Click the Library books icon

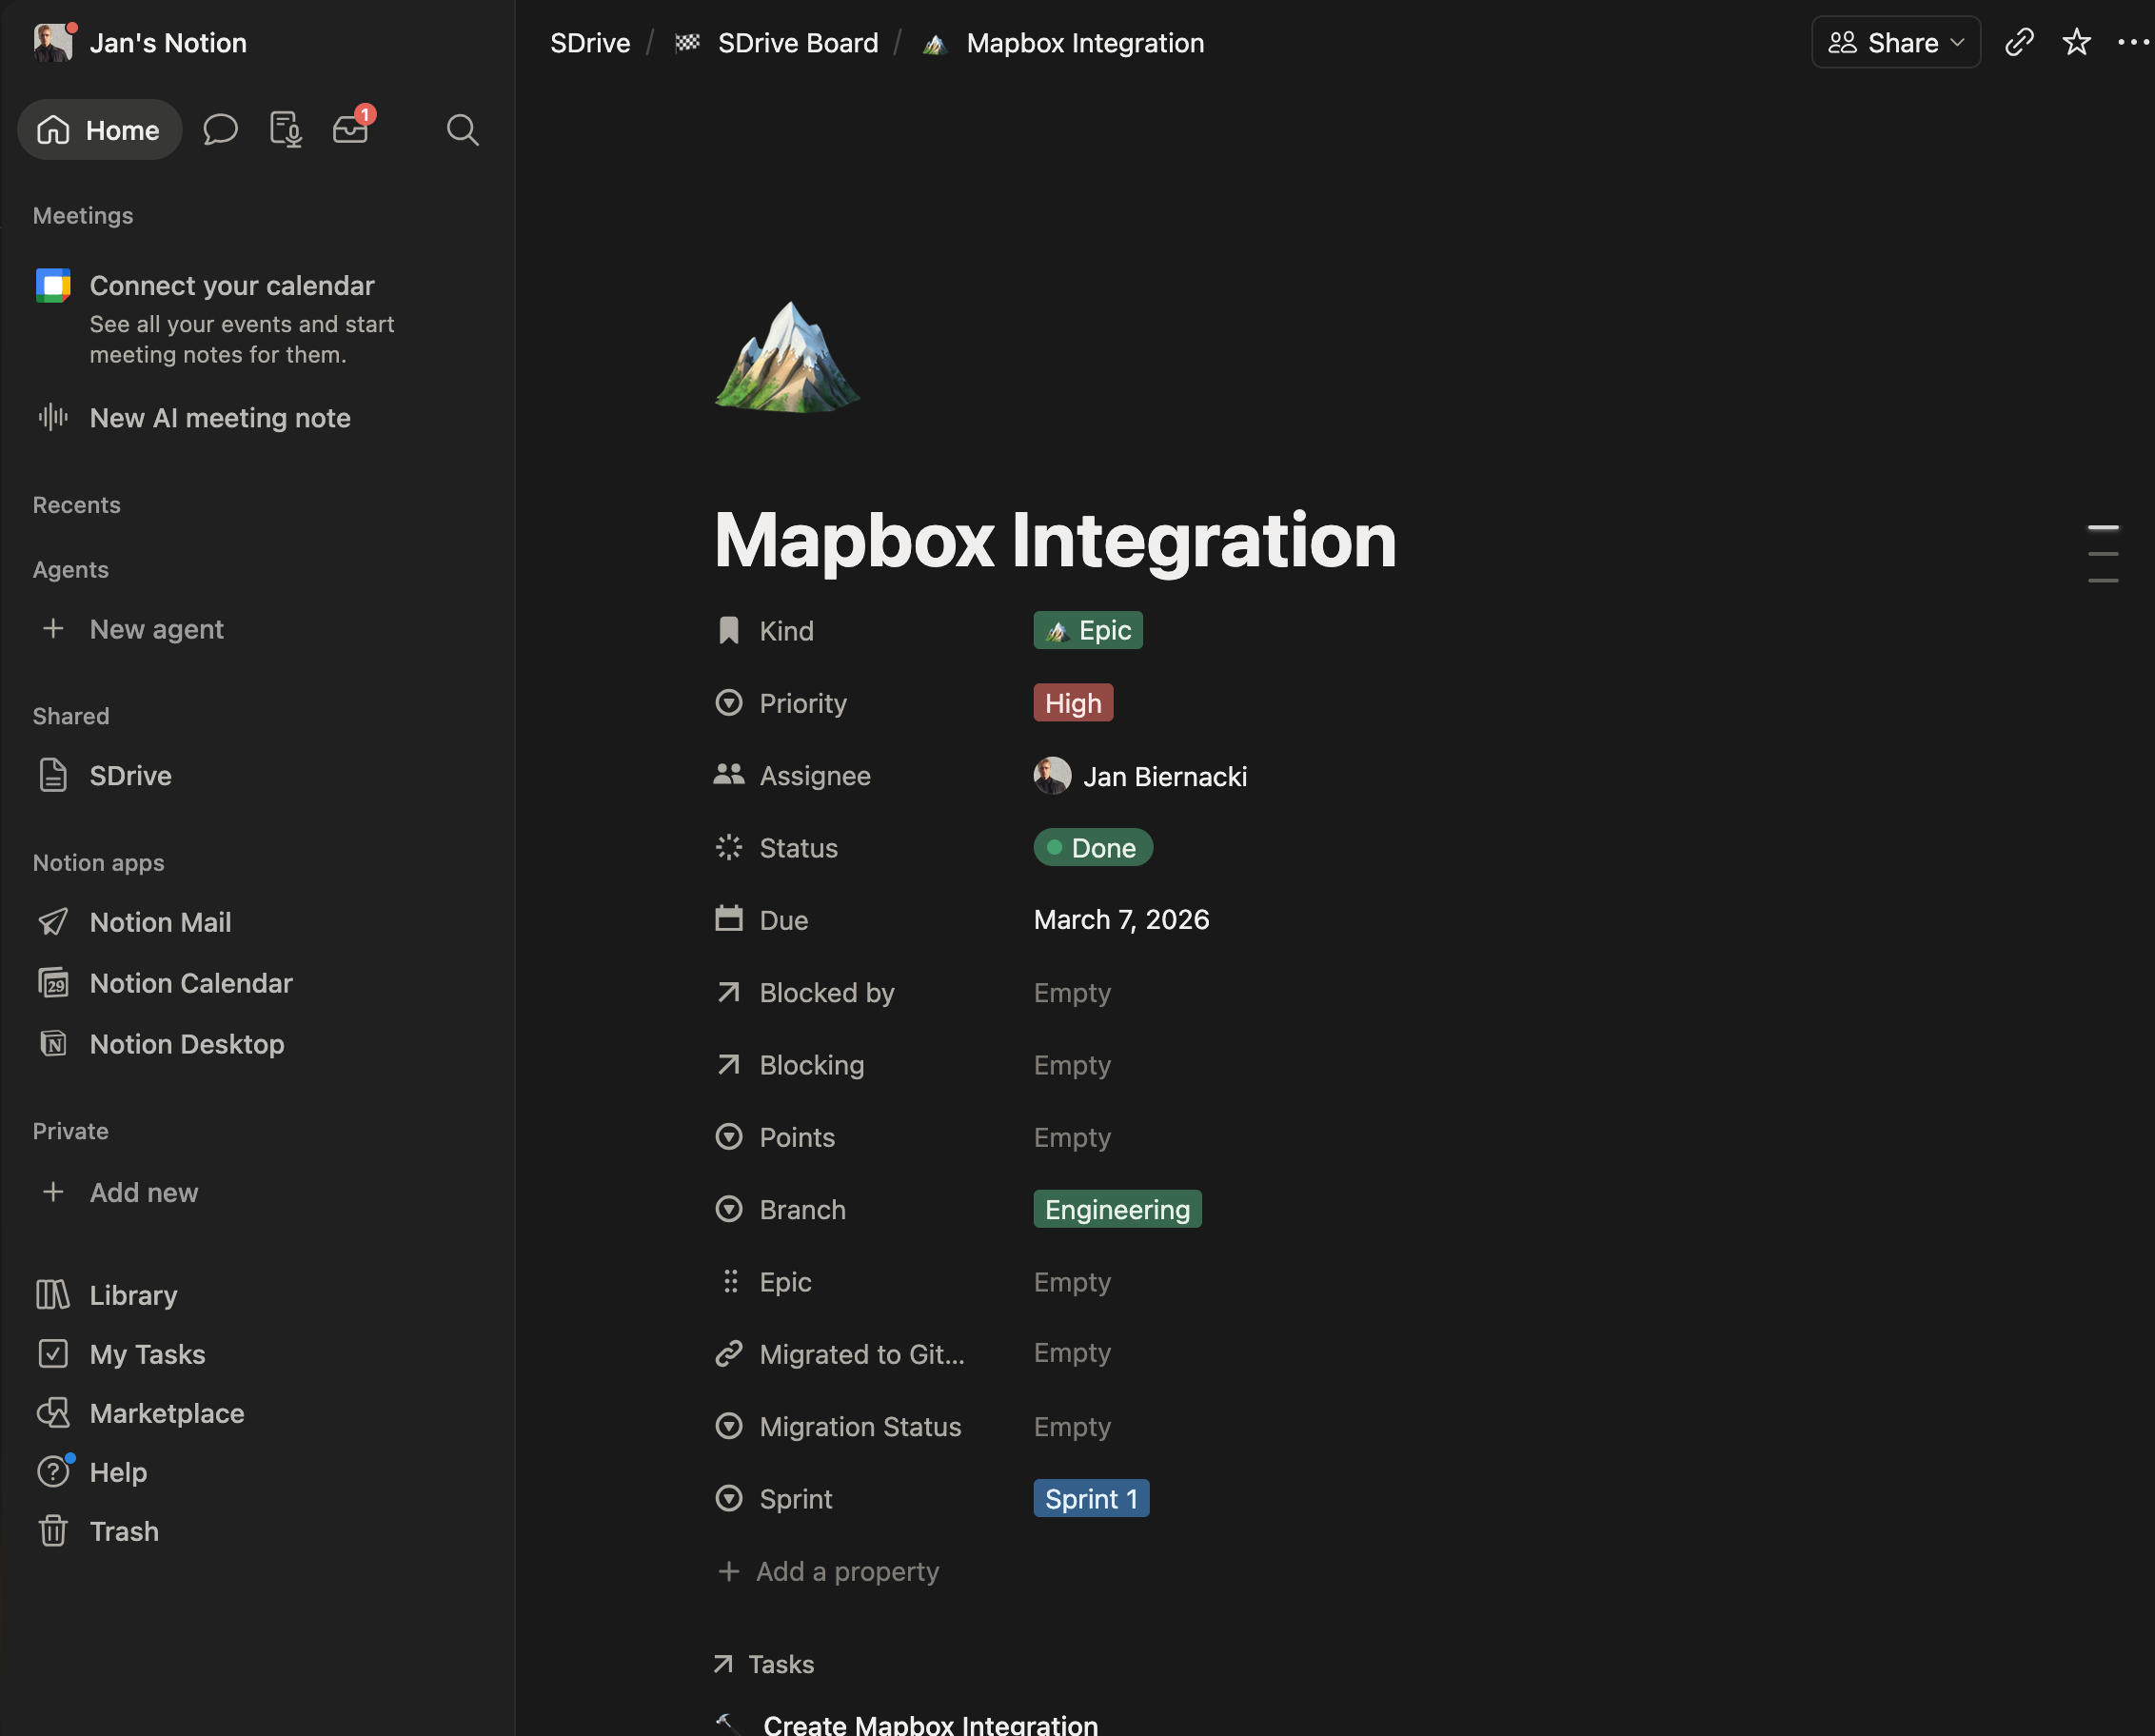tap(53, 1295)
